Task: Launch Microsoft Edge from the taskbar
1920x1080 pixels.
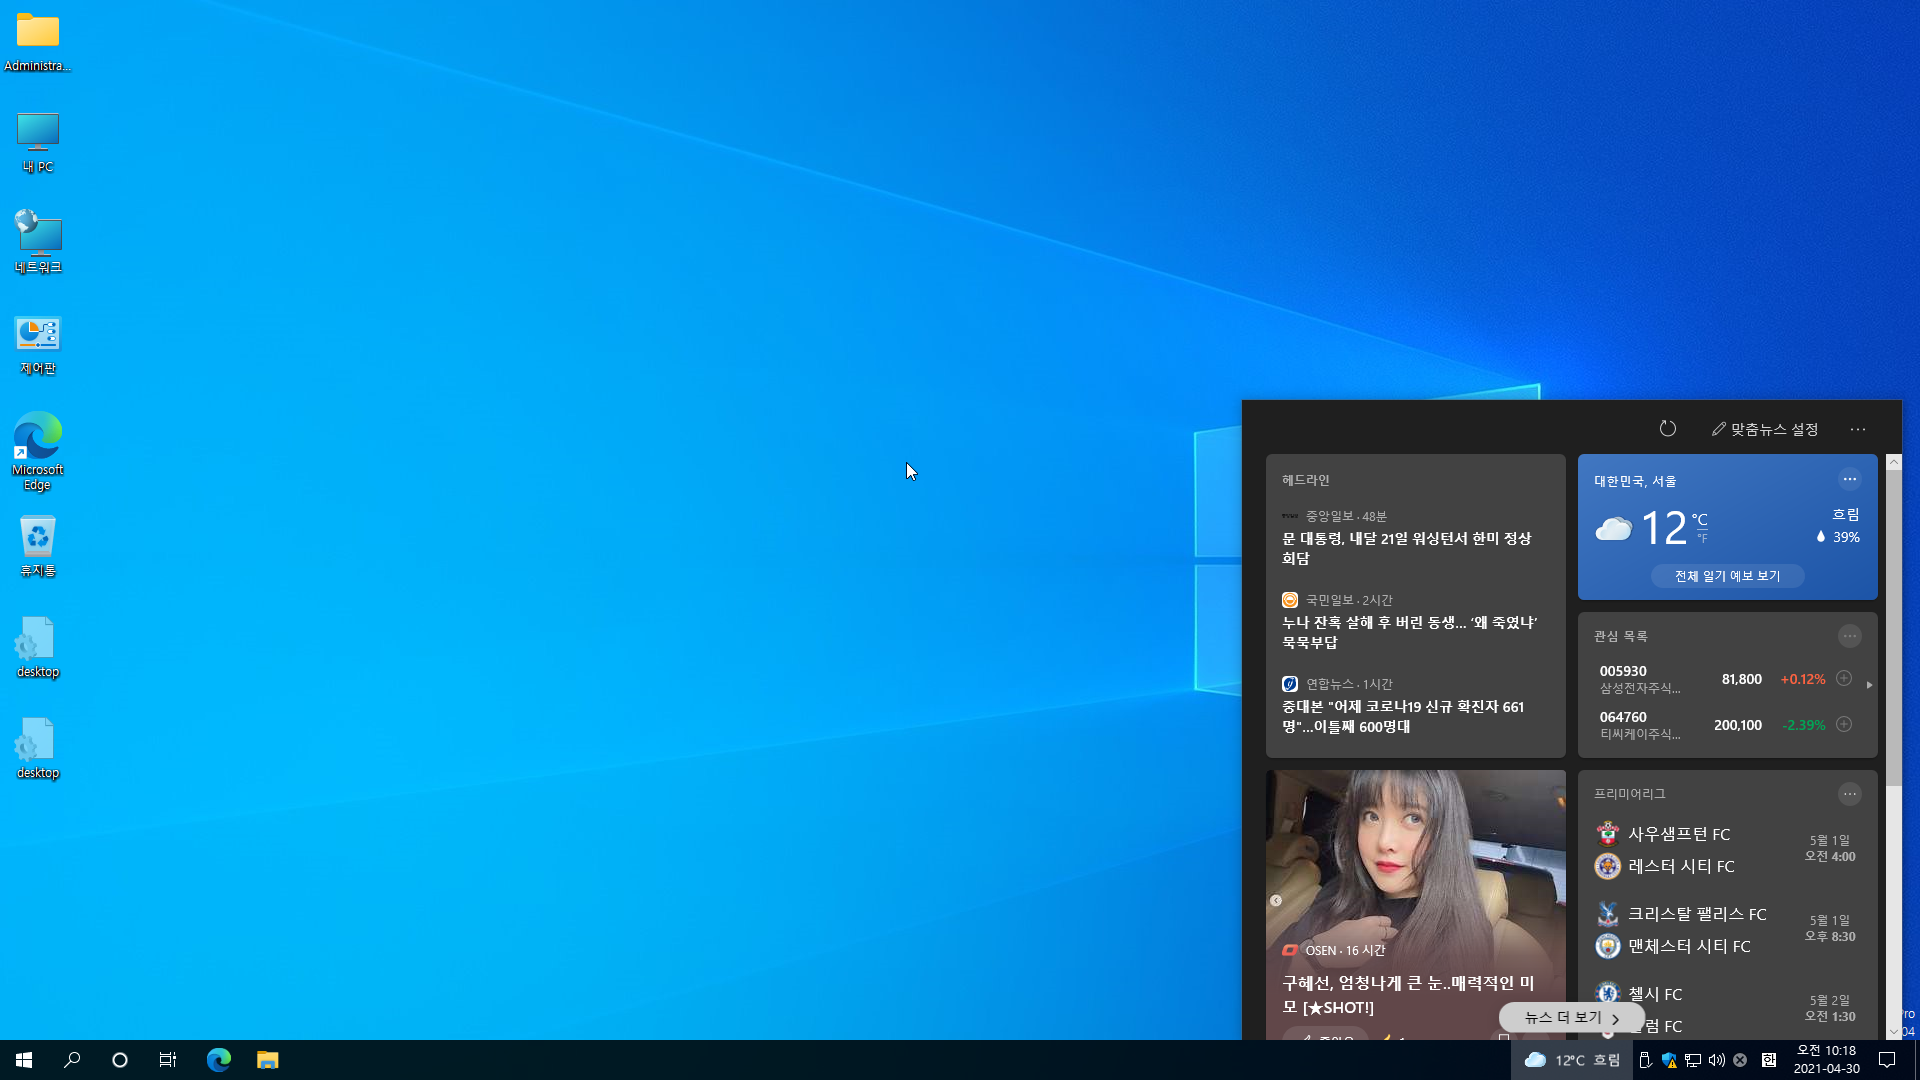Action: (x=218, y=1060)
